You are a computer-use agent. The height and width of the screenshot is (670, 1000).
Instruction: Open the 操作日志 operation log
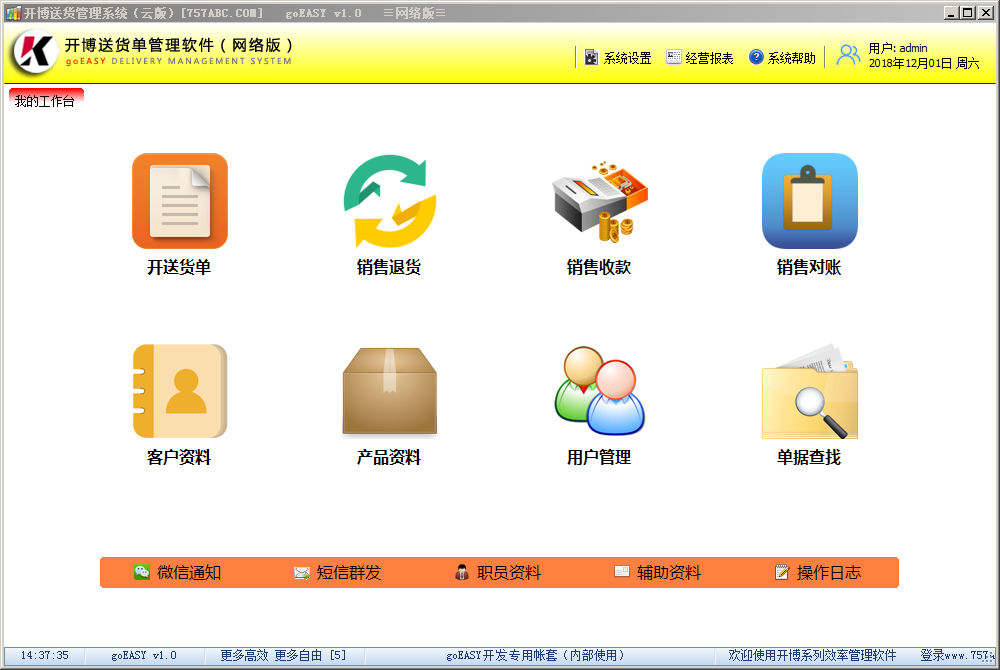pyautogui.click(x=818, y=573)
